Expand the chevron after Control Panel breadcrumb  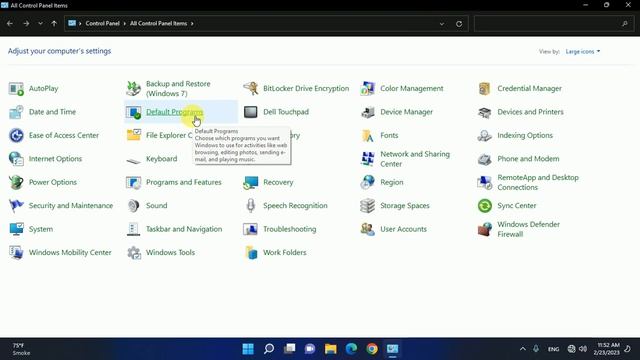coord(124,24)
